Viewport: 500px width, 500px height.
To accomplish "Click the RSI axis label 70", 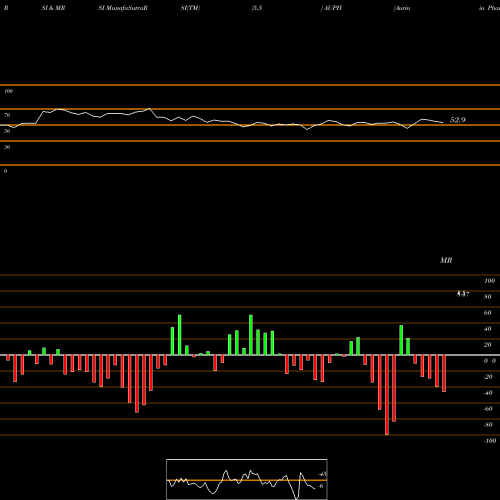I will [x=7, y=115].
